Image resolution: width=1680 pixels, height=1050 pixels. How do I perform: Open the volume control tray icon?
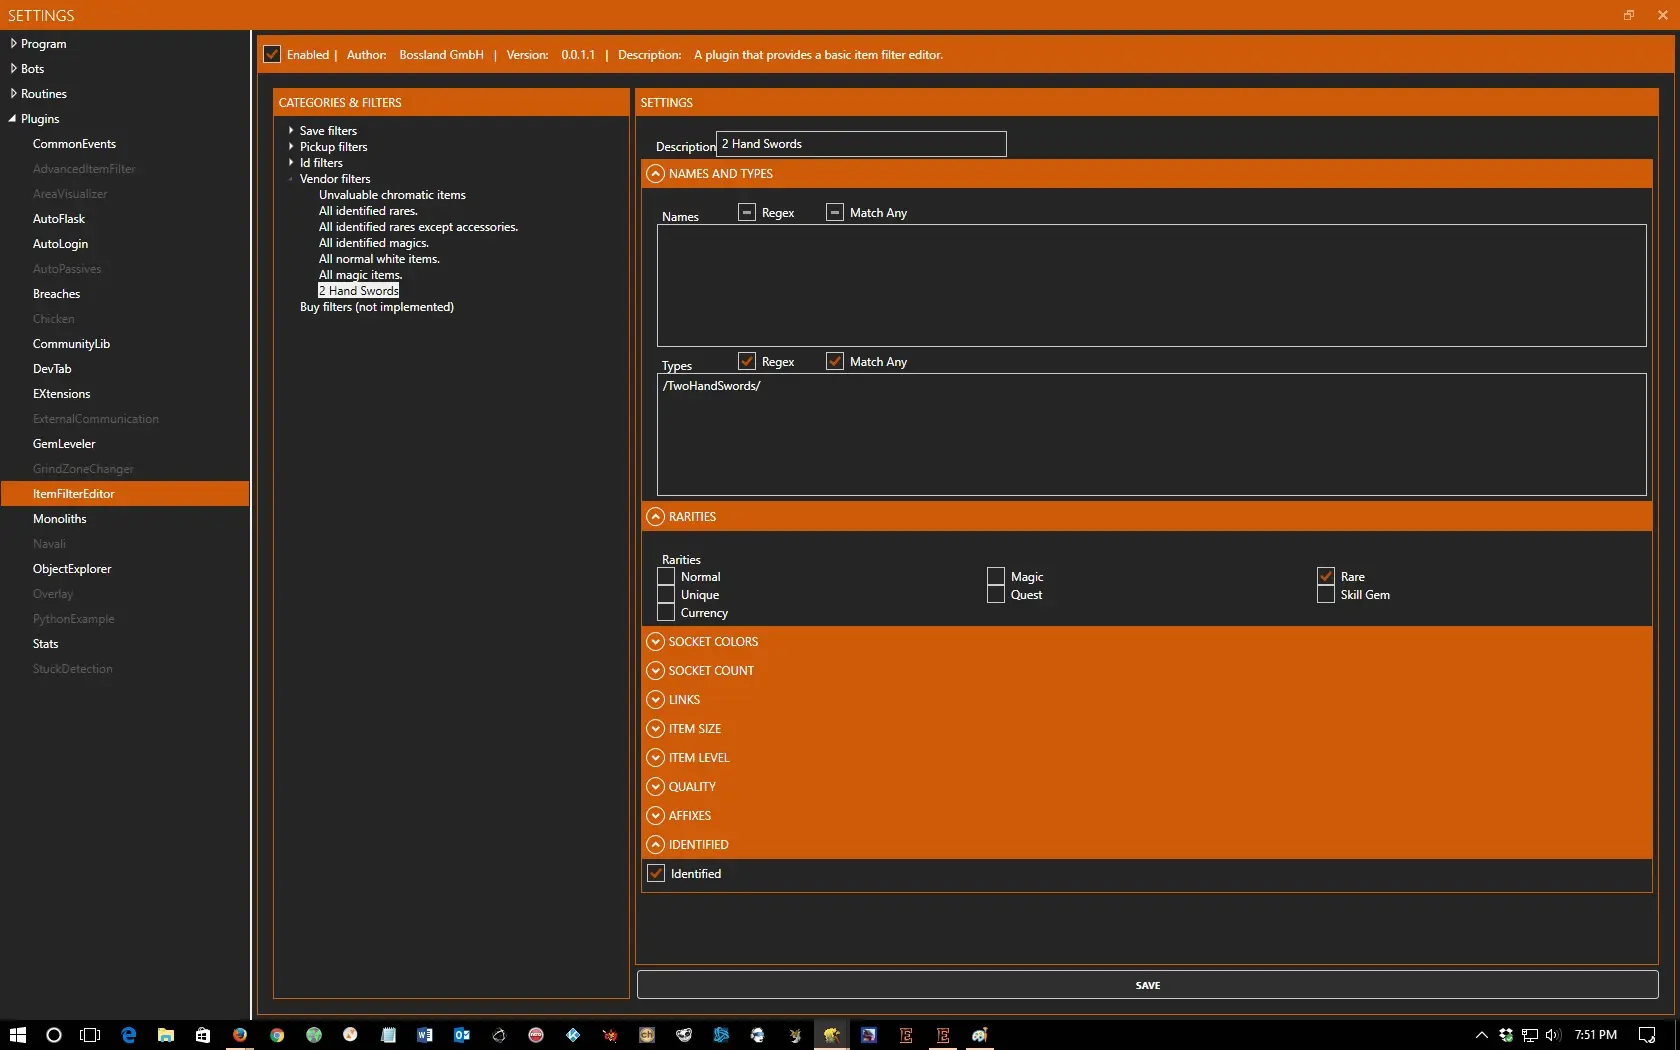[1552, 1035]
